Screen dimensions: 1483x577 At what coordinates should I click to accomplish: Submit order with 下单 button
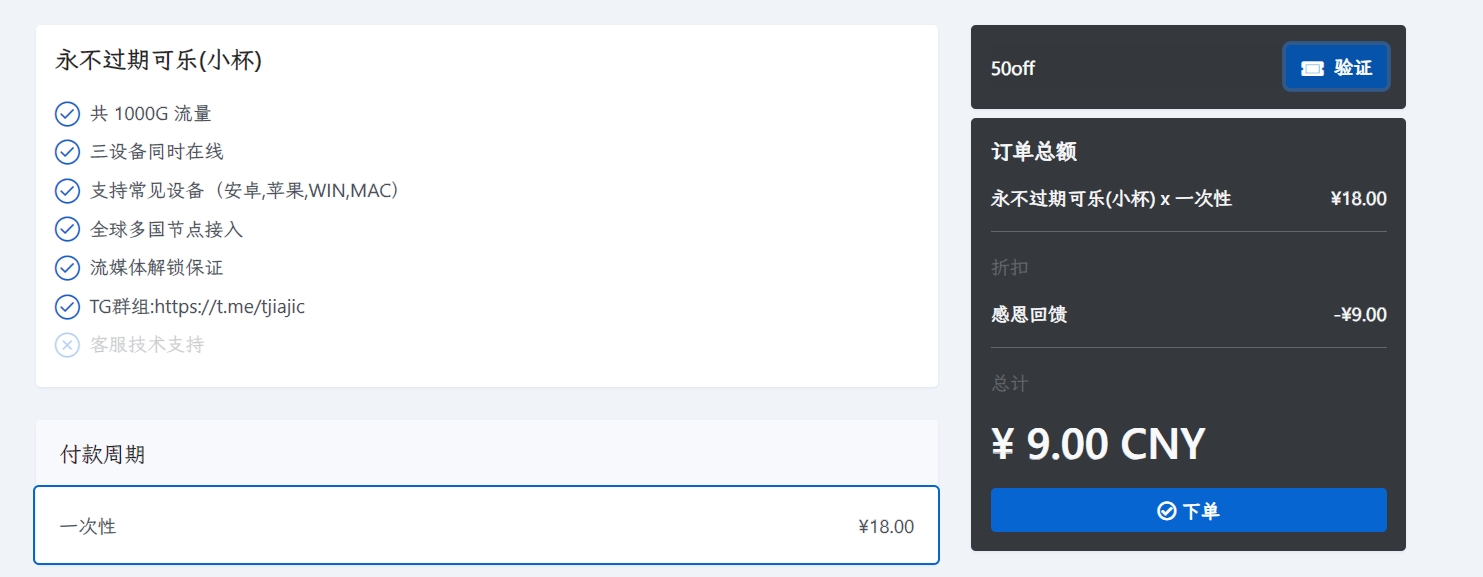click(x=1188, y=510)
